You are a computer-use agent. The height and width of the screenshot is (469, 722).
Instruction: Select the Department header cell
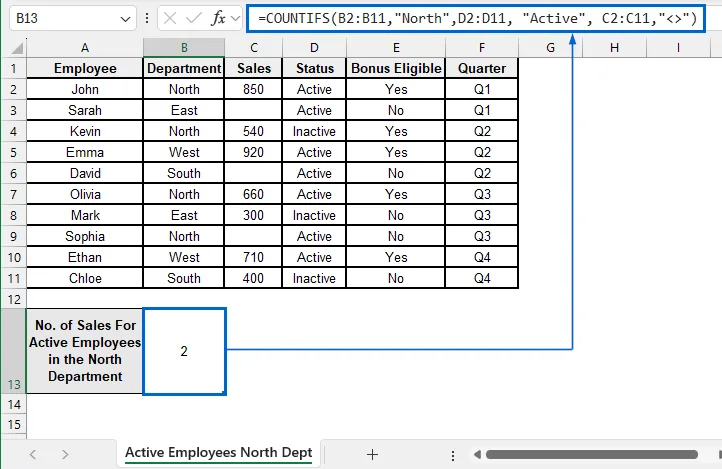[184, 68]
